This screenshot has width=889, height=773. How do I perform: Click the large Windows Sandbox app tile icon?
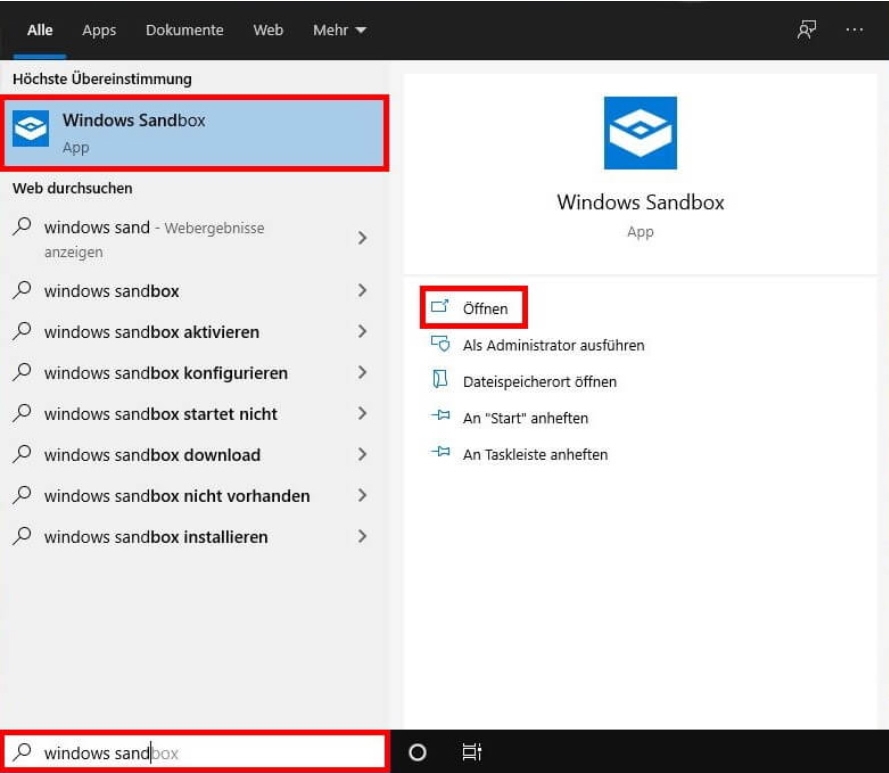(640, 133)
